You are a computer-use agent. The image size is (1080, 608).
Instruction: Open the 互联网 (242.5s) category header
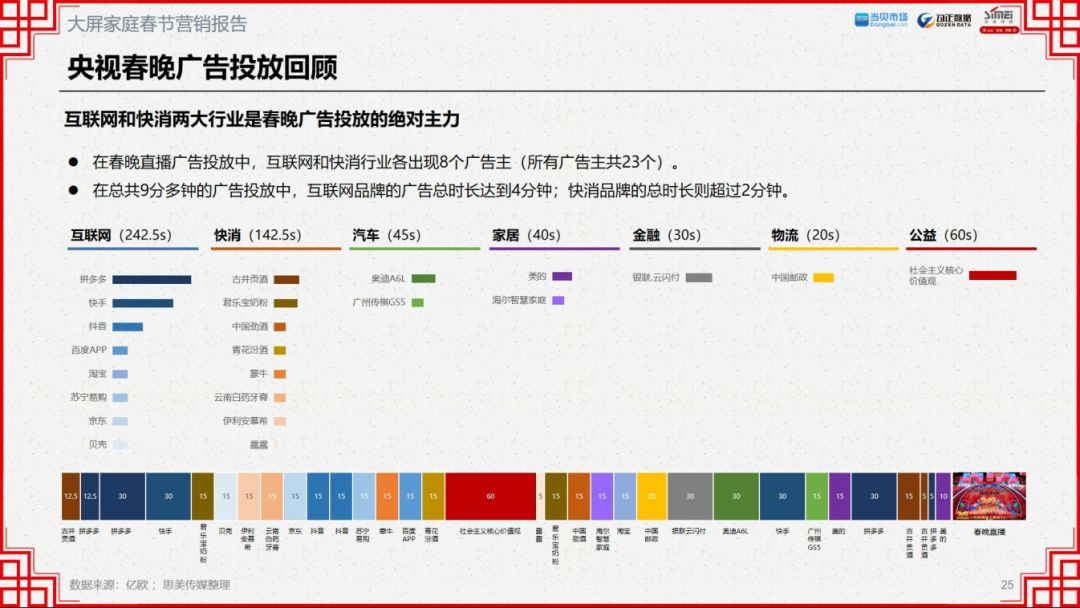tap(121, 235)
